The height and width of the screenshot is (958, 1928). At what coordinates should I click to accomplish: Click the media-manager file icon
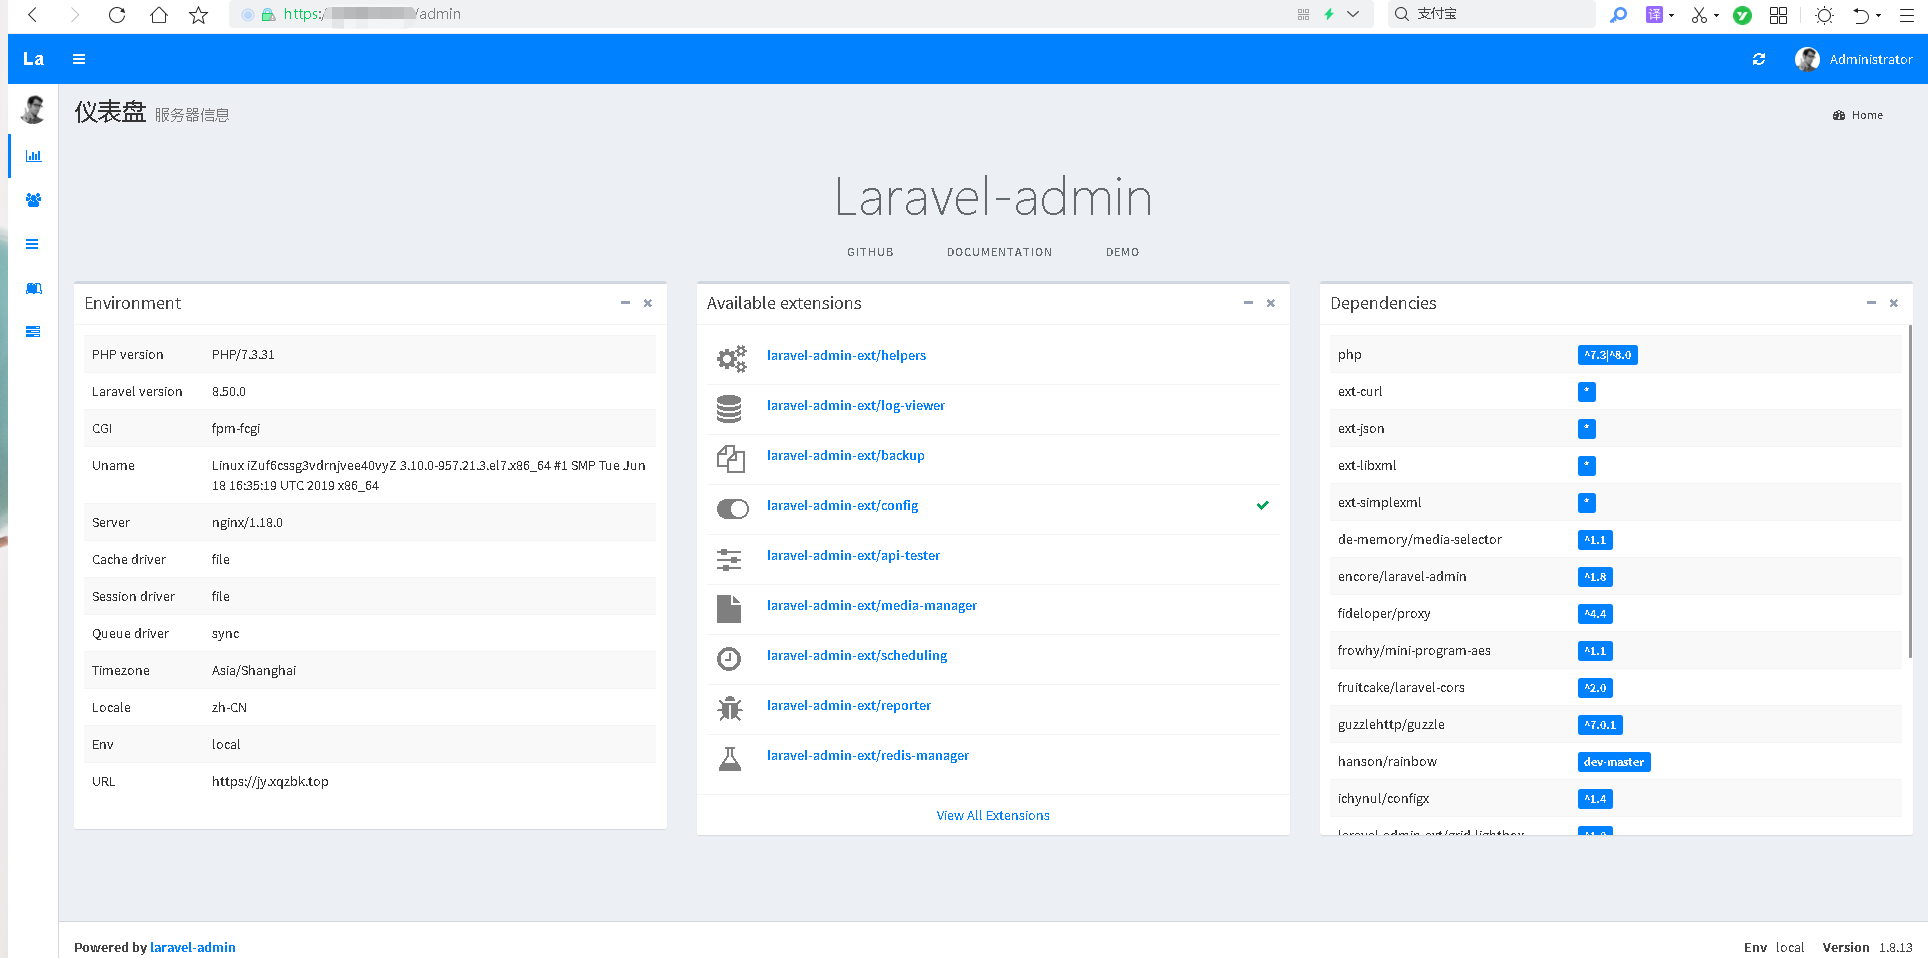(729, 609)
